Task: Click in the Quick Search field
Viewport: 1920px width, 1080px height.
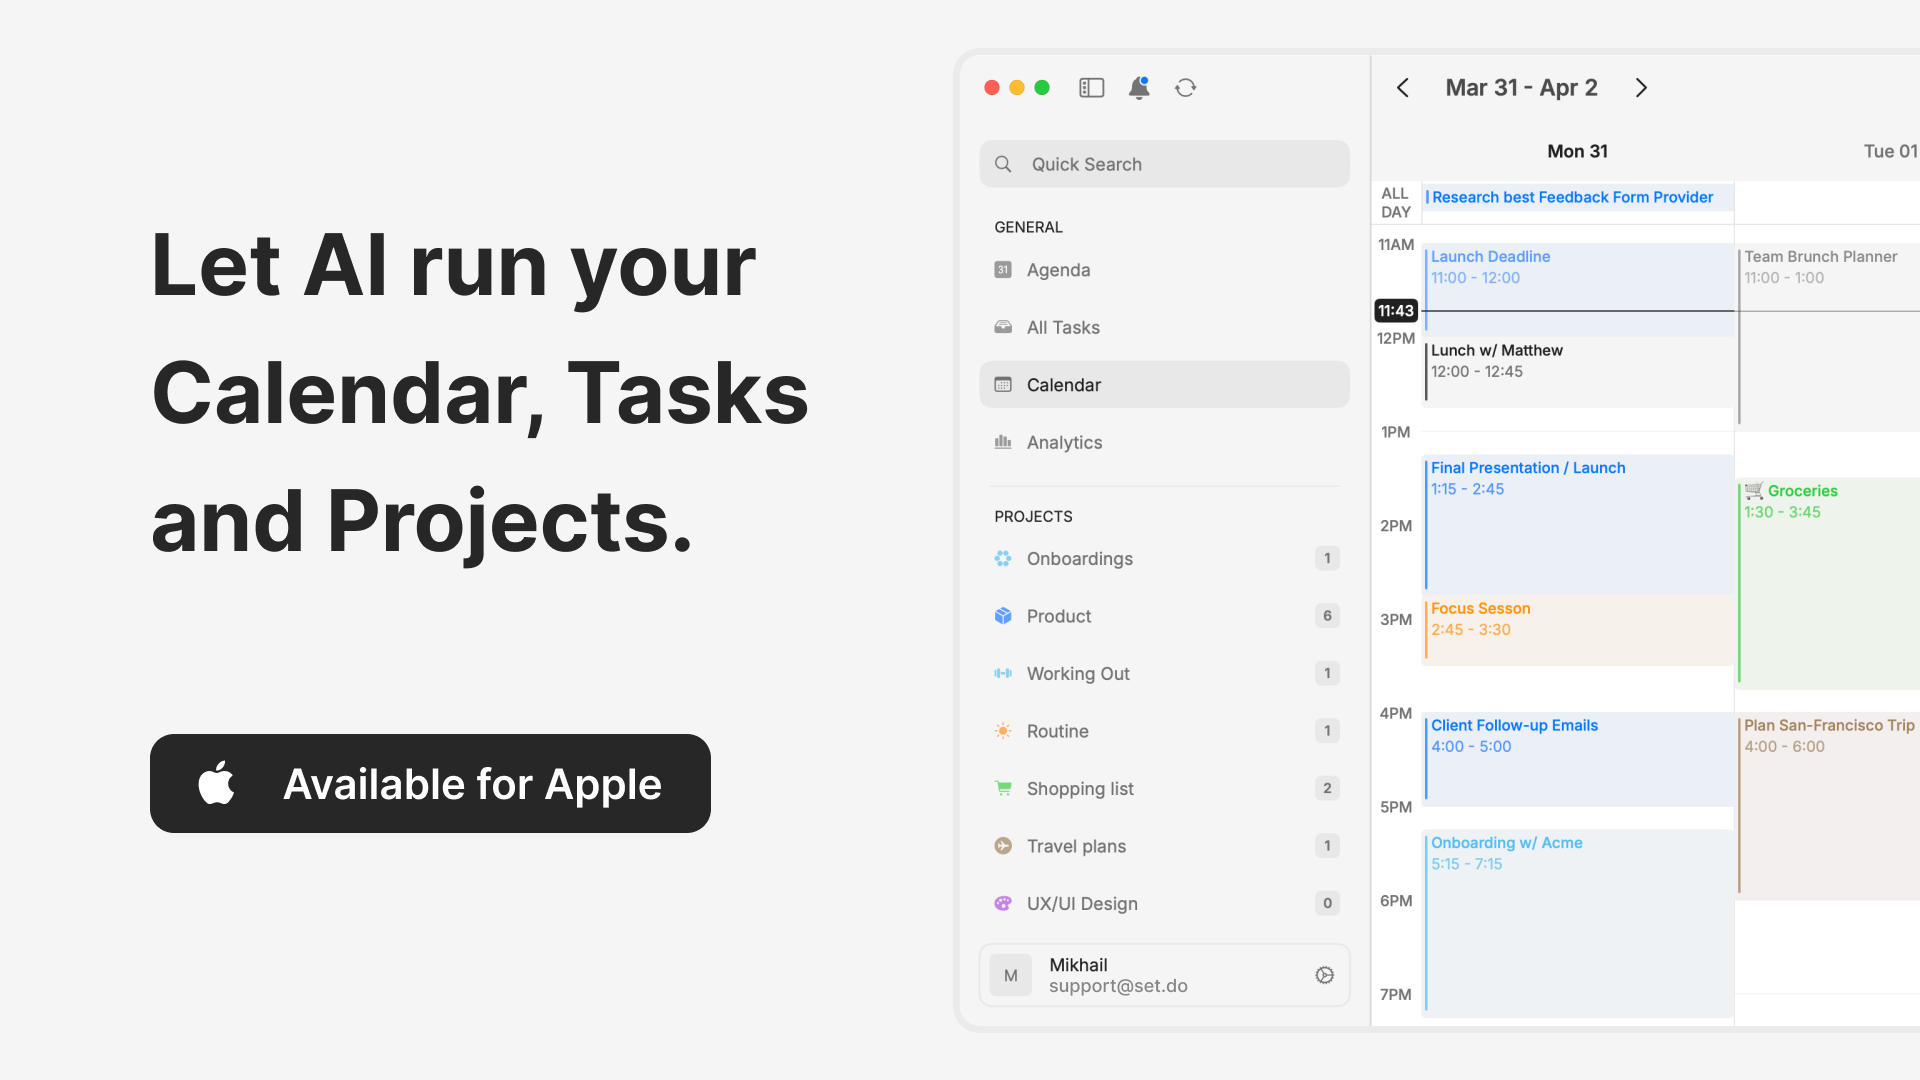Action: click(x=1164, y=164)
